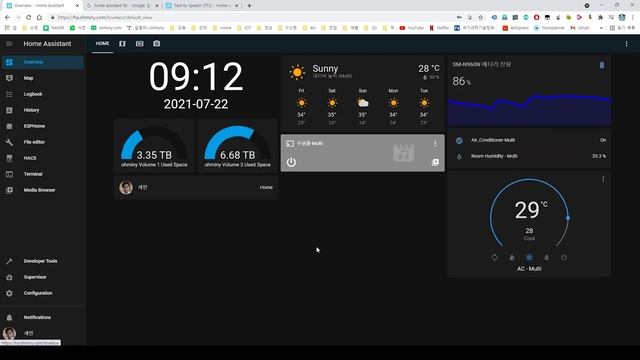
Task: Click the phone battery icon
Action: pyautogui.click(x=602, y=65)
